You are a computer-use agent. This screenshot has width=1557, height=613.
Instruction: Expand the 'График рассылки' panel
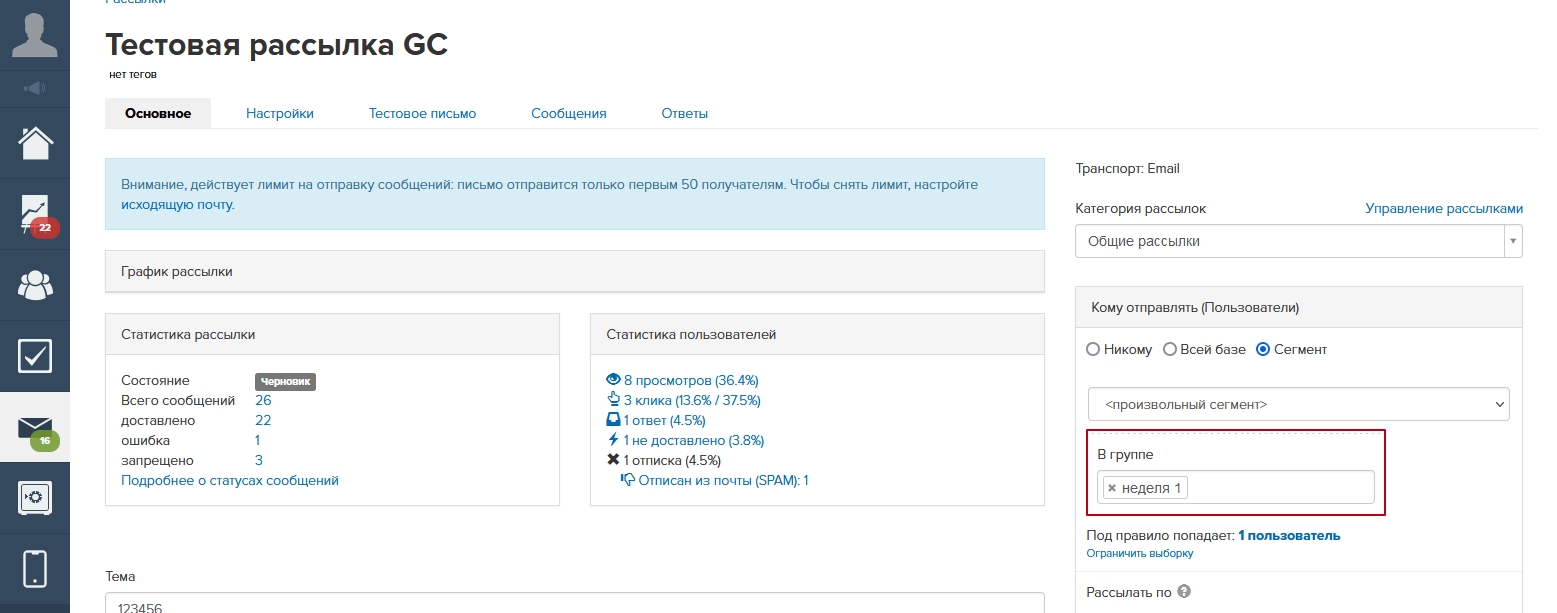[574, 272]
